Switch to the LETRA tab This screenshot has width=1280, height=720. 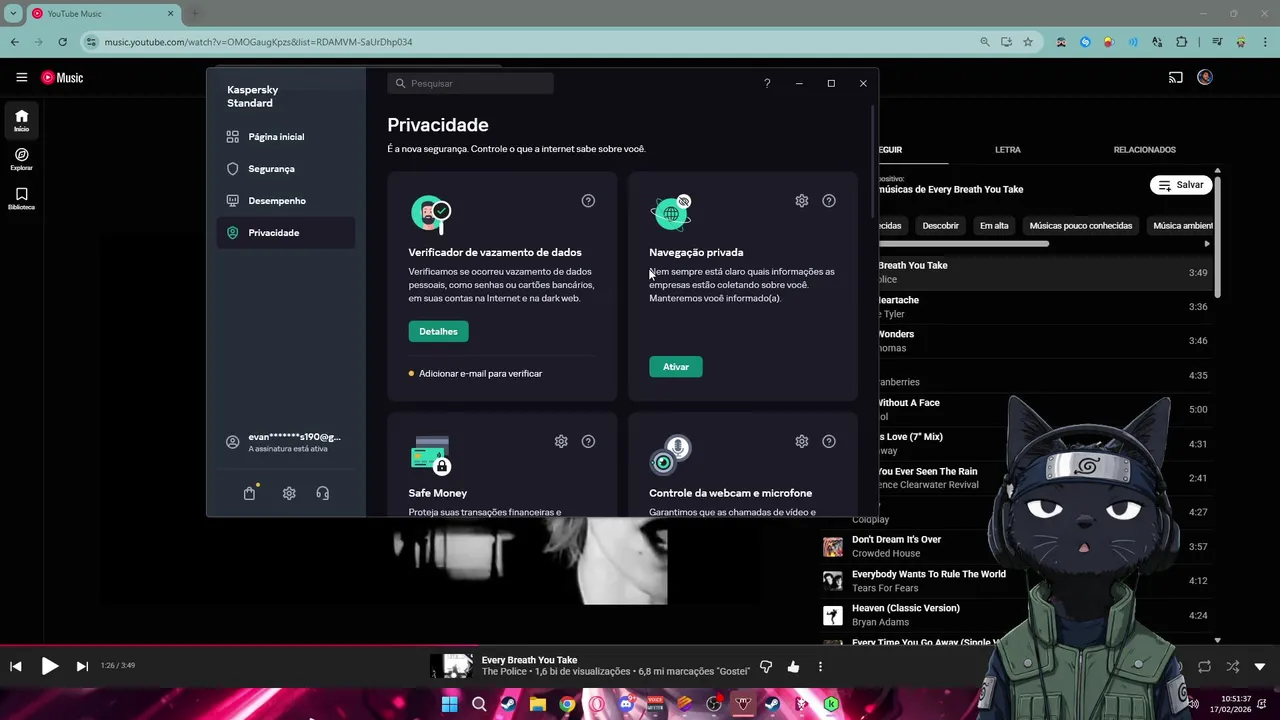click(x=1007, y=150)
